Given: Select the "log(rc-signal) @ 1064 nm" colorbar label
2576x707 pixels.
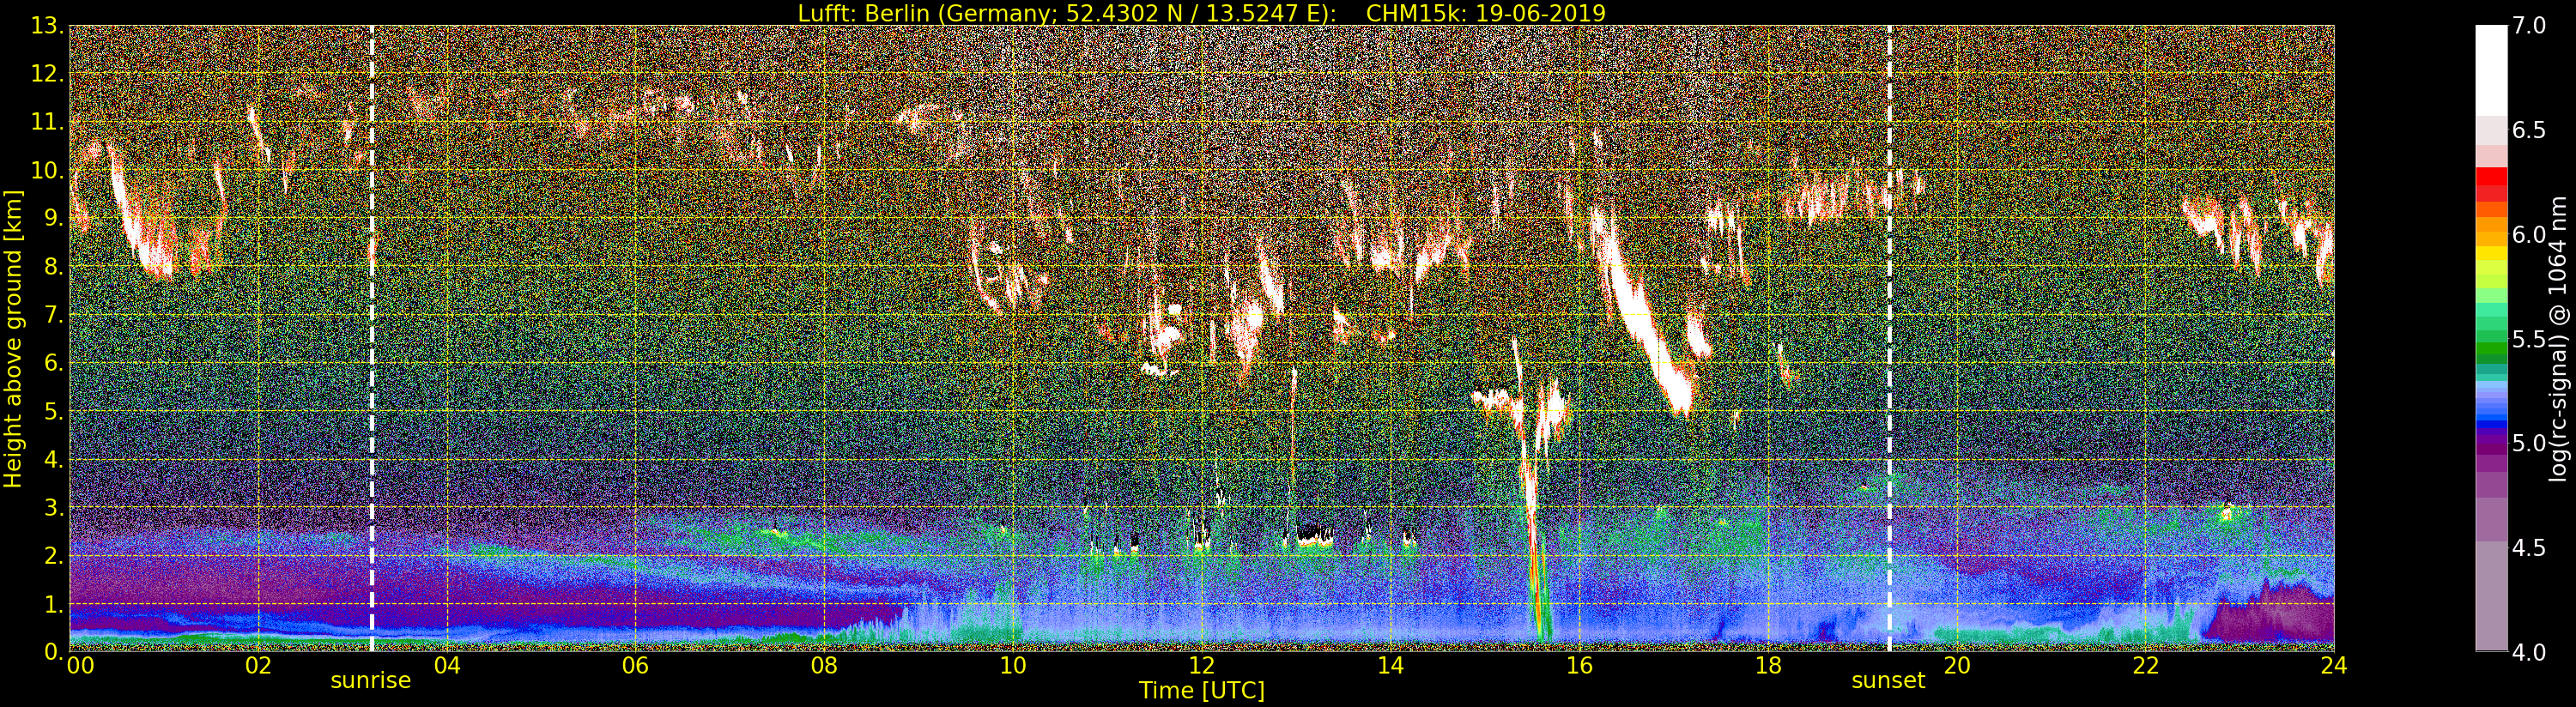Looking at the screenshot, I should pos(2560,339).
